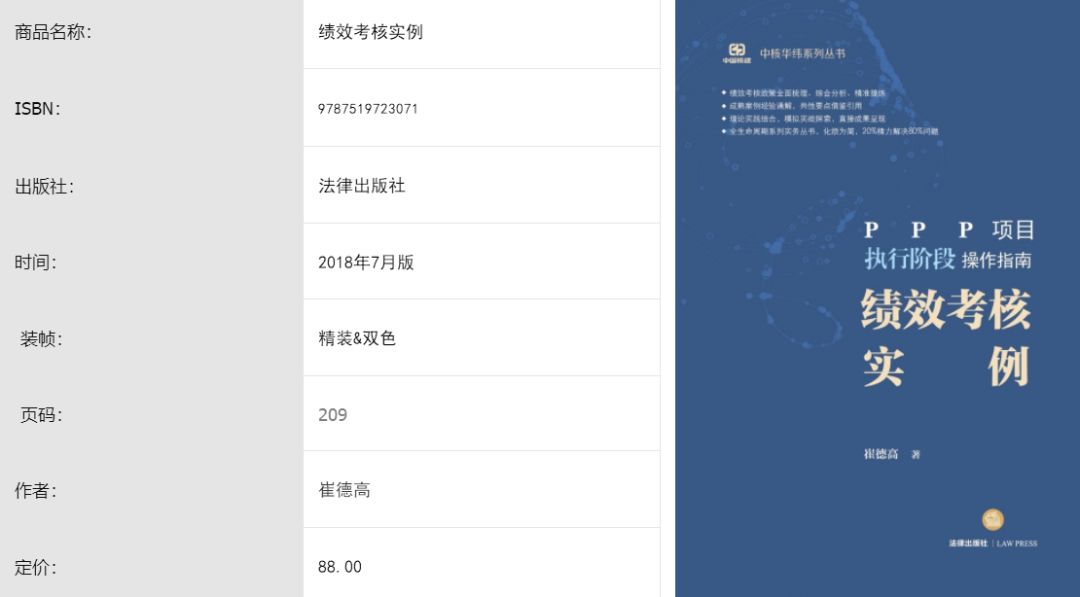Image resolution: width=1080 pixels, height=597 pixels.
Task: Click the Law Press emblem on cover
Action: tap(993, 519)
